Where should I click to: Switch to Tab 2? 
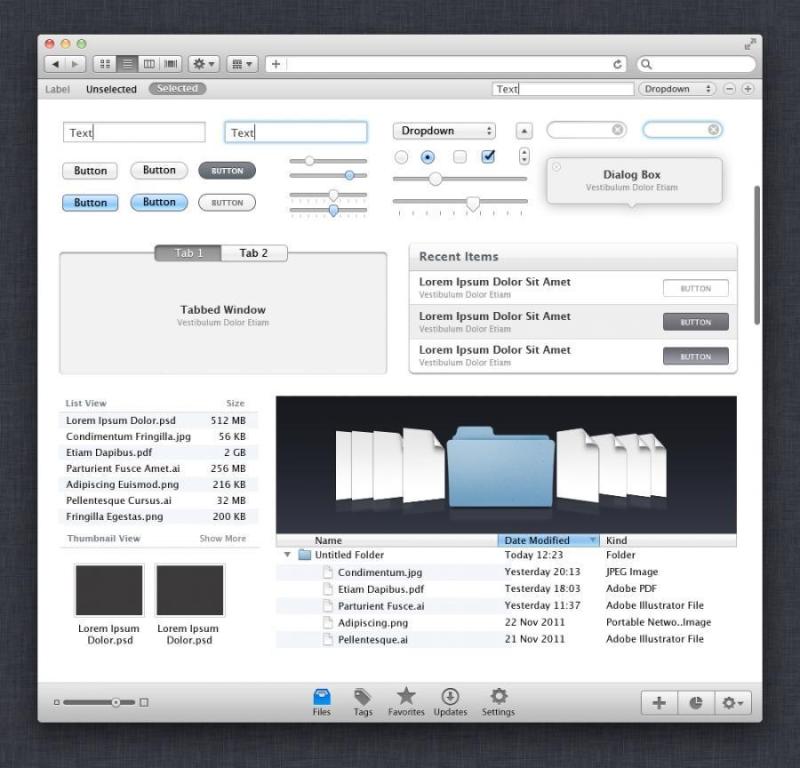(253, 253)
